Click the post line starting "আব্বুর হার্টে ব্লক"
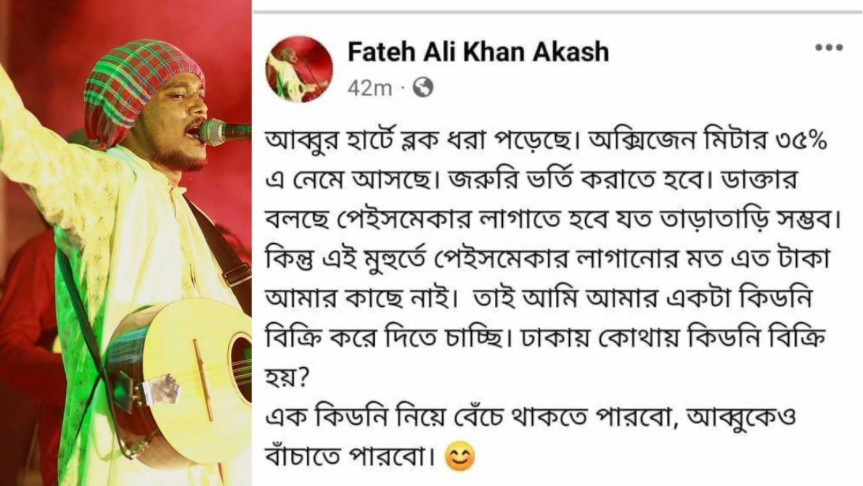This screenshot has width=863, height=486. coord(546,141)
